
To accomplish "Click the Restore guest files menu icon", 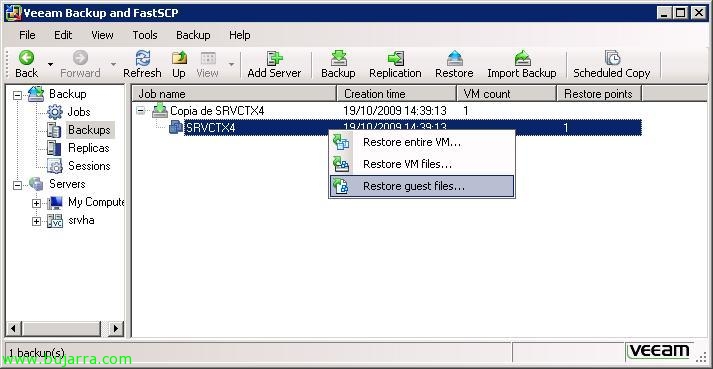I will (x=341, y=186).
